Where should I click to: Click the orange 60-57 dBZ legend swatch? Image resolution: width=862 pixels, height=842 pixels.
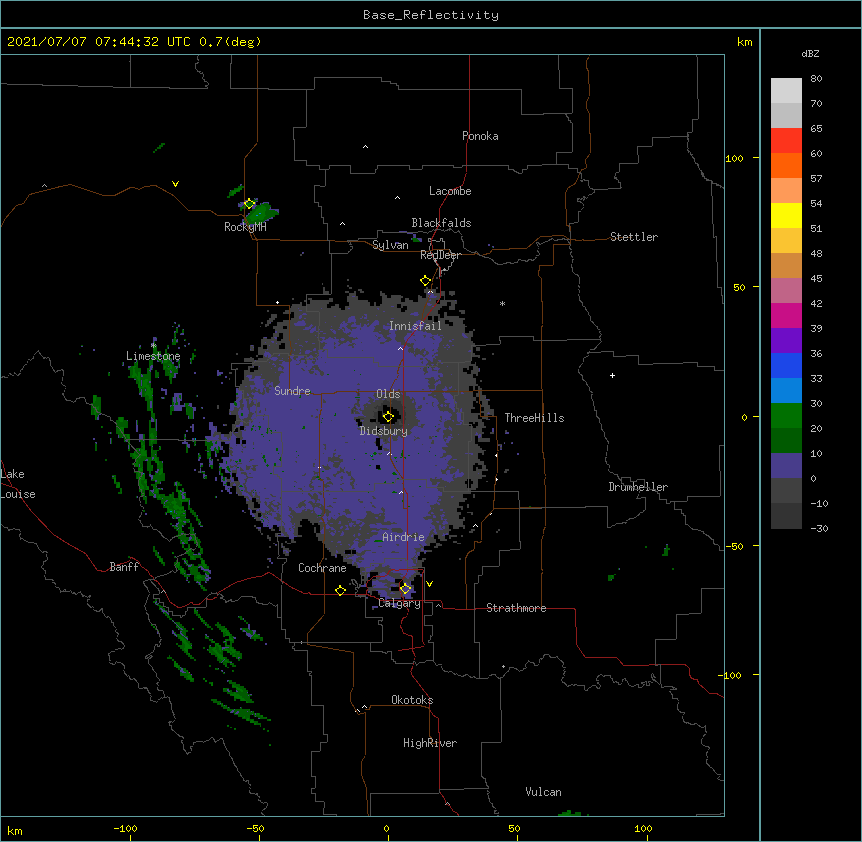pyautogui.click(x=786, y=165)
